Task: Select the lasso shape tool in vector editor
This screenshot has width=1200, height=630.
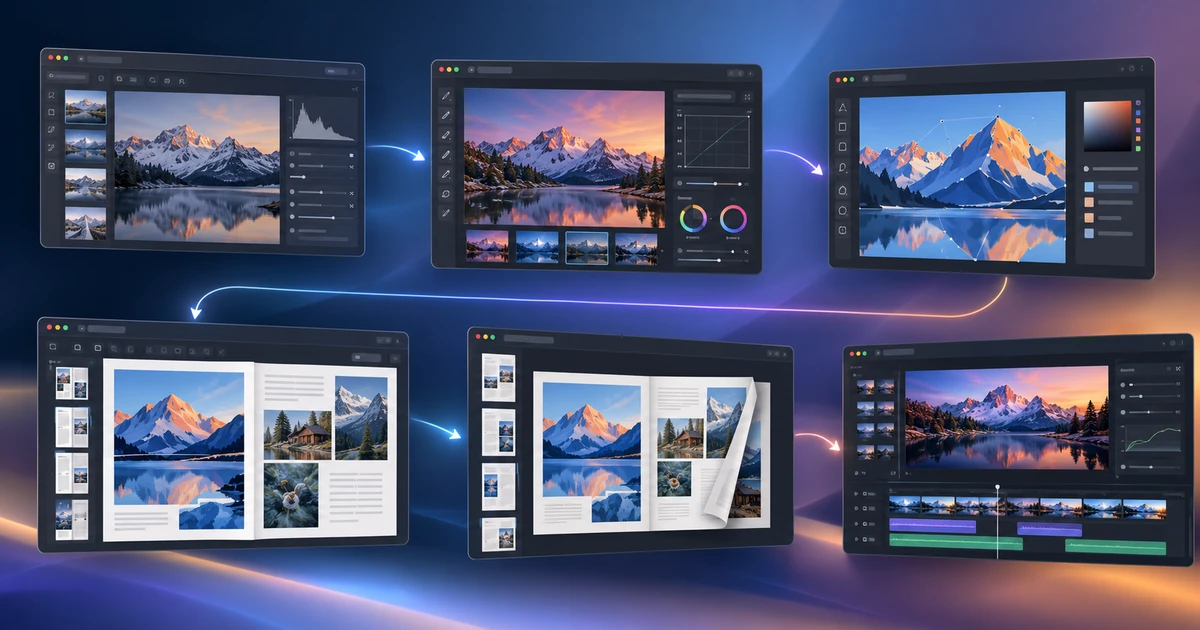Action: point(843,168)
